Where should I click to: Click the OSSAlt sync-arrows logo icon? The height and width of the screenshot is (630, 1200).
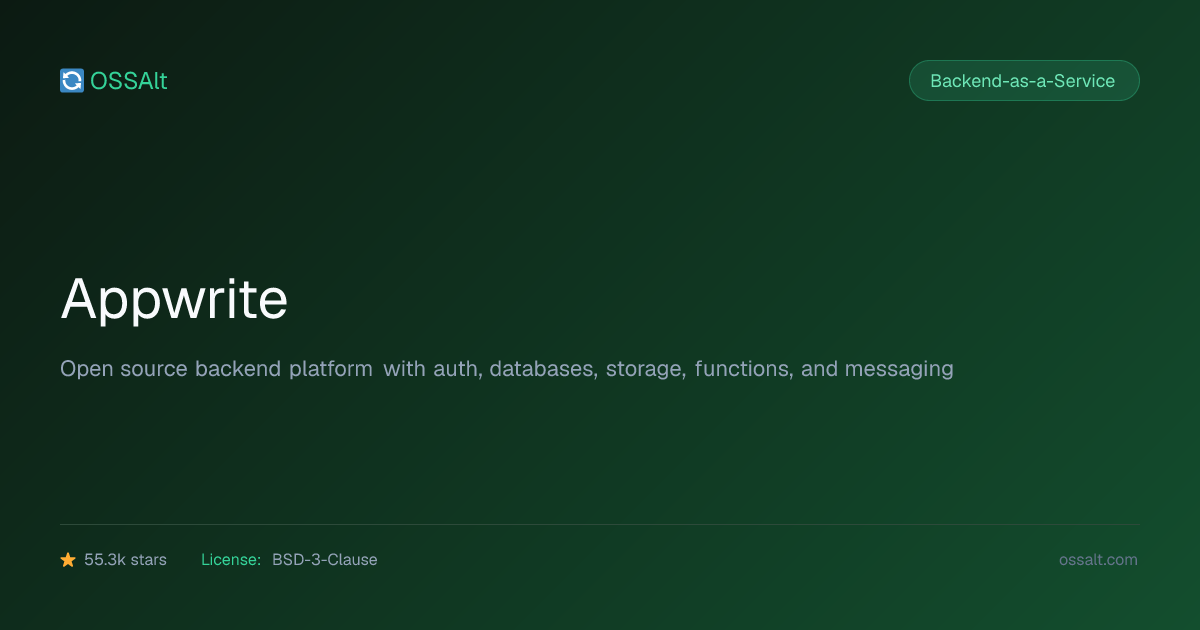pos(72,81)
